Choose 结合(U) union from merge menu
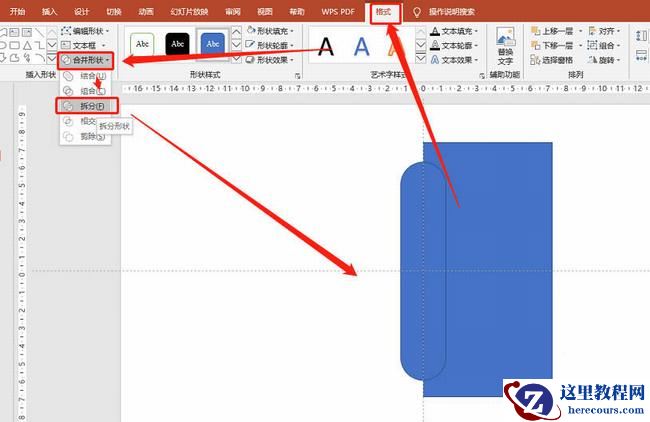This screenshot has width=650, height=422. [85, 76]
